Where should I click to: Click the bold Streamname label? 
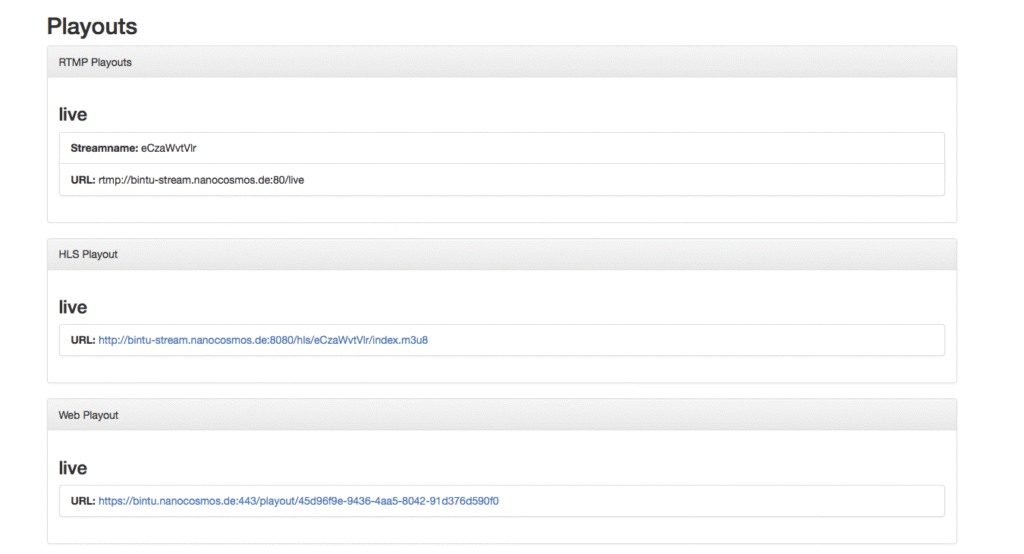104,148
